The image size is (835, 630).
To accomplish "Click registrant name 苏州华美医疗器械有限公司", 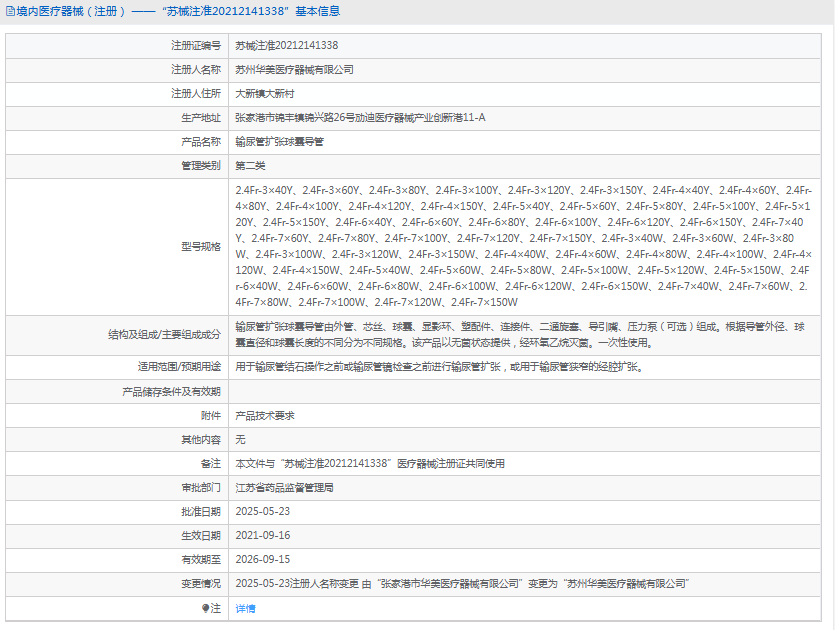I will pos(294,70).
